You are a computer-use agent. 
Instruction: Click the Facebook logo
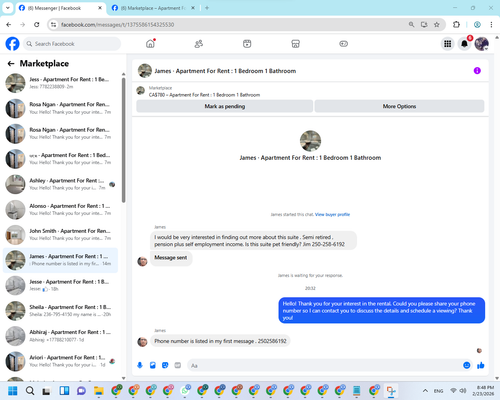click(x=12, y=44)
